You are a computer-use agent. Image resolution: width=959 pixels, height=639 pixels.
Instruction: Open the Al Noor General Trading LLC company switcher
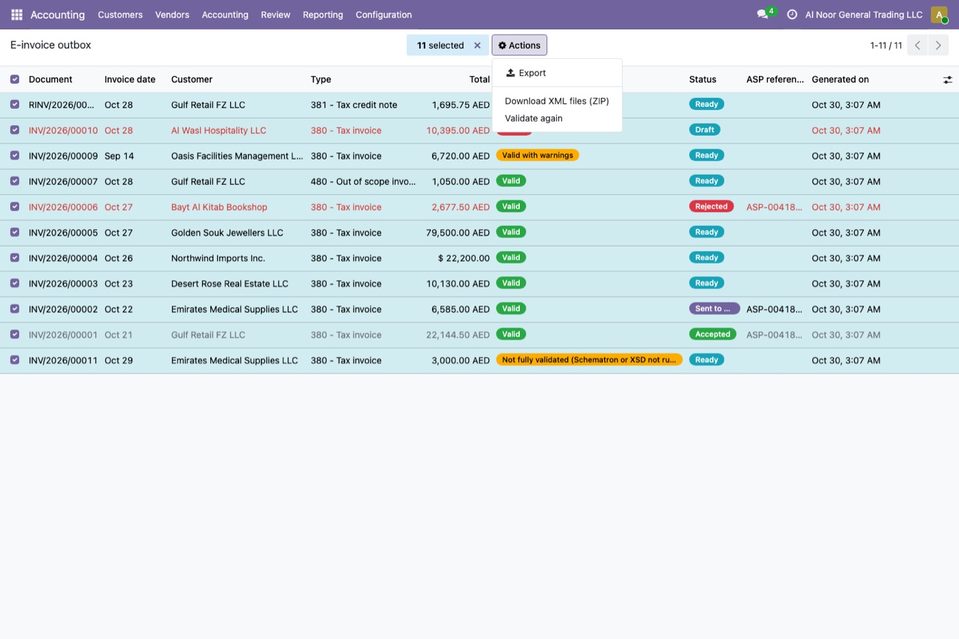click(x=864, y=15)
